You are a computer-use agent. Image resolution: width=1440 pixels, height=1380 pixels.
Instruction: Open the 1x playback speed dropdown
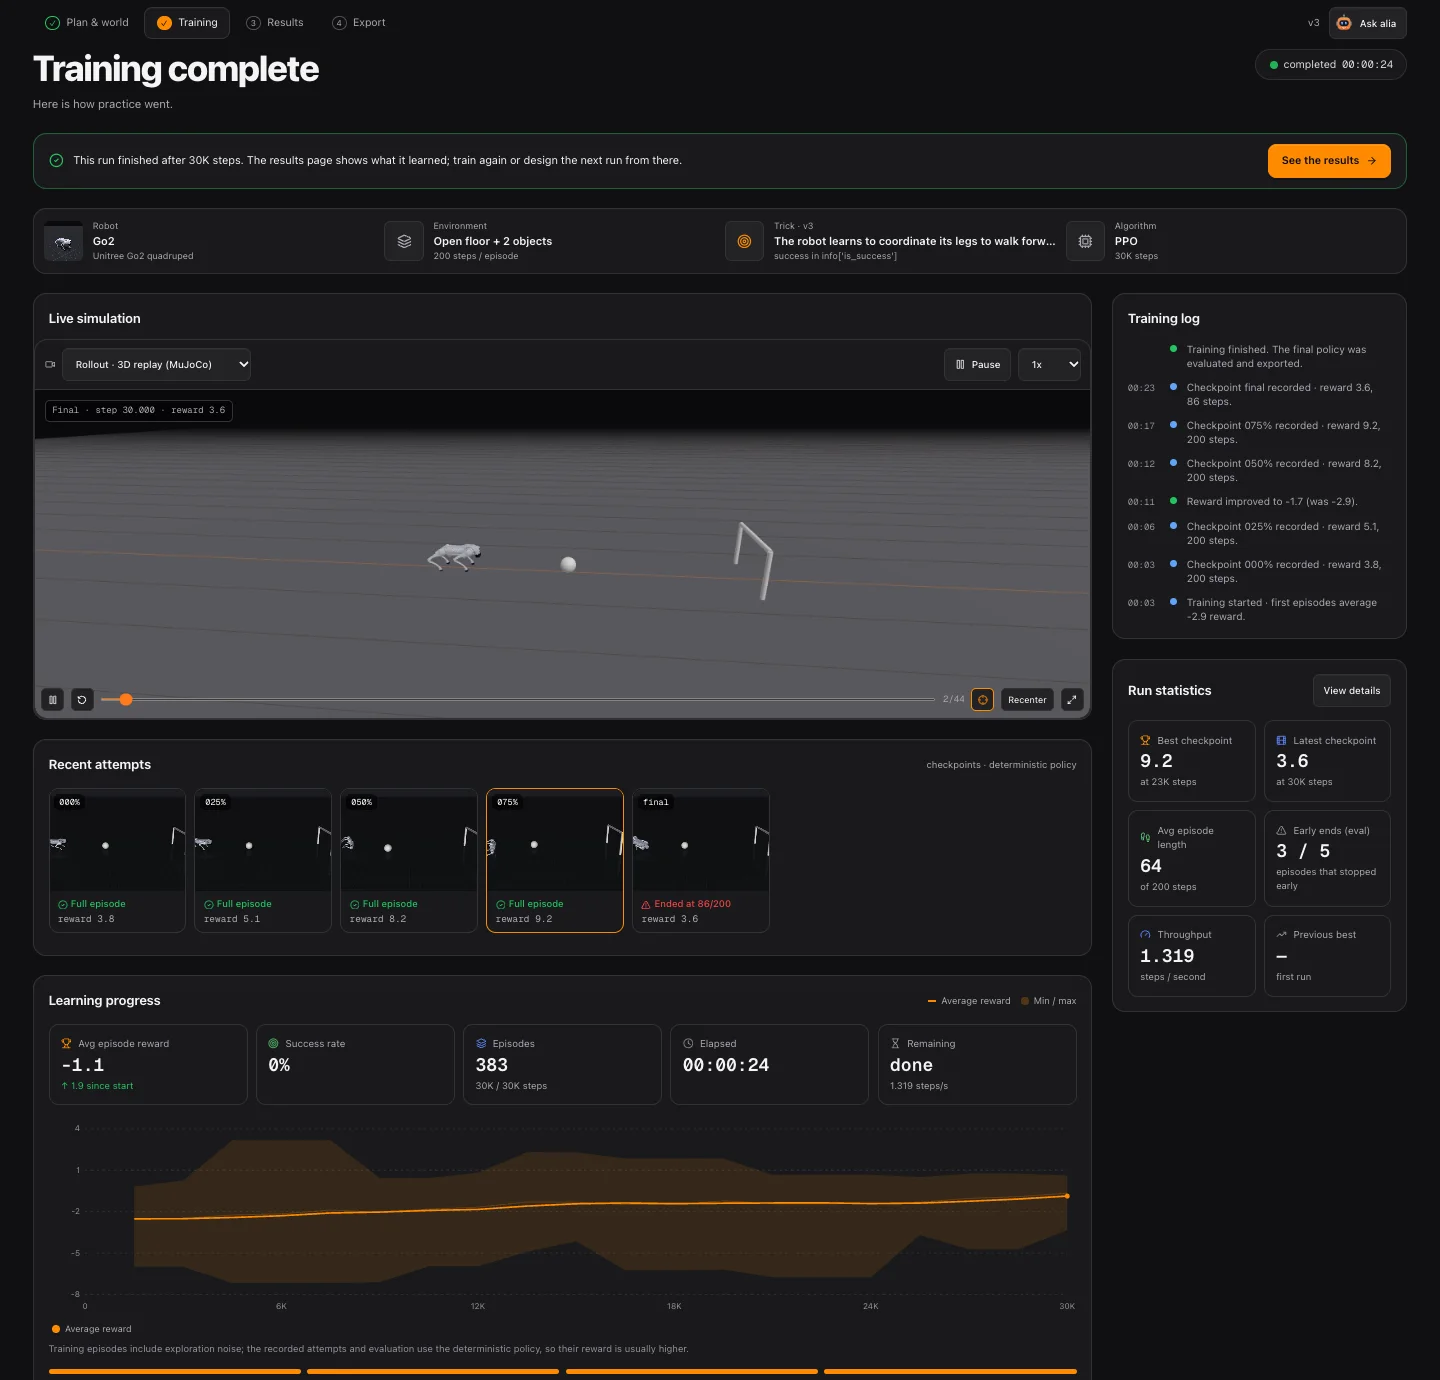1050,365
